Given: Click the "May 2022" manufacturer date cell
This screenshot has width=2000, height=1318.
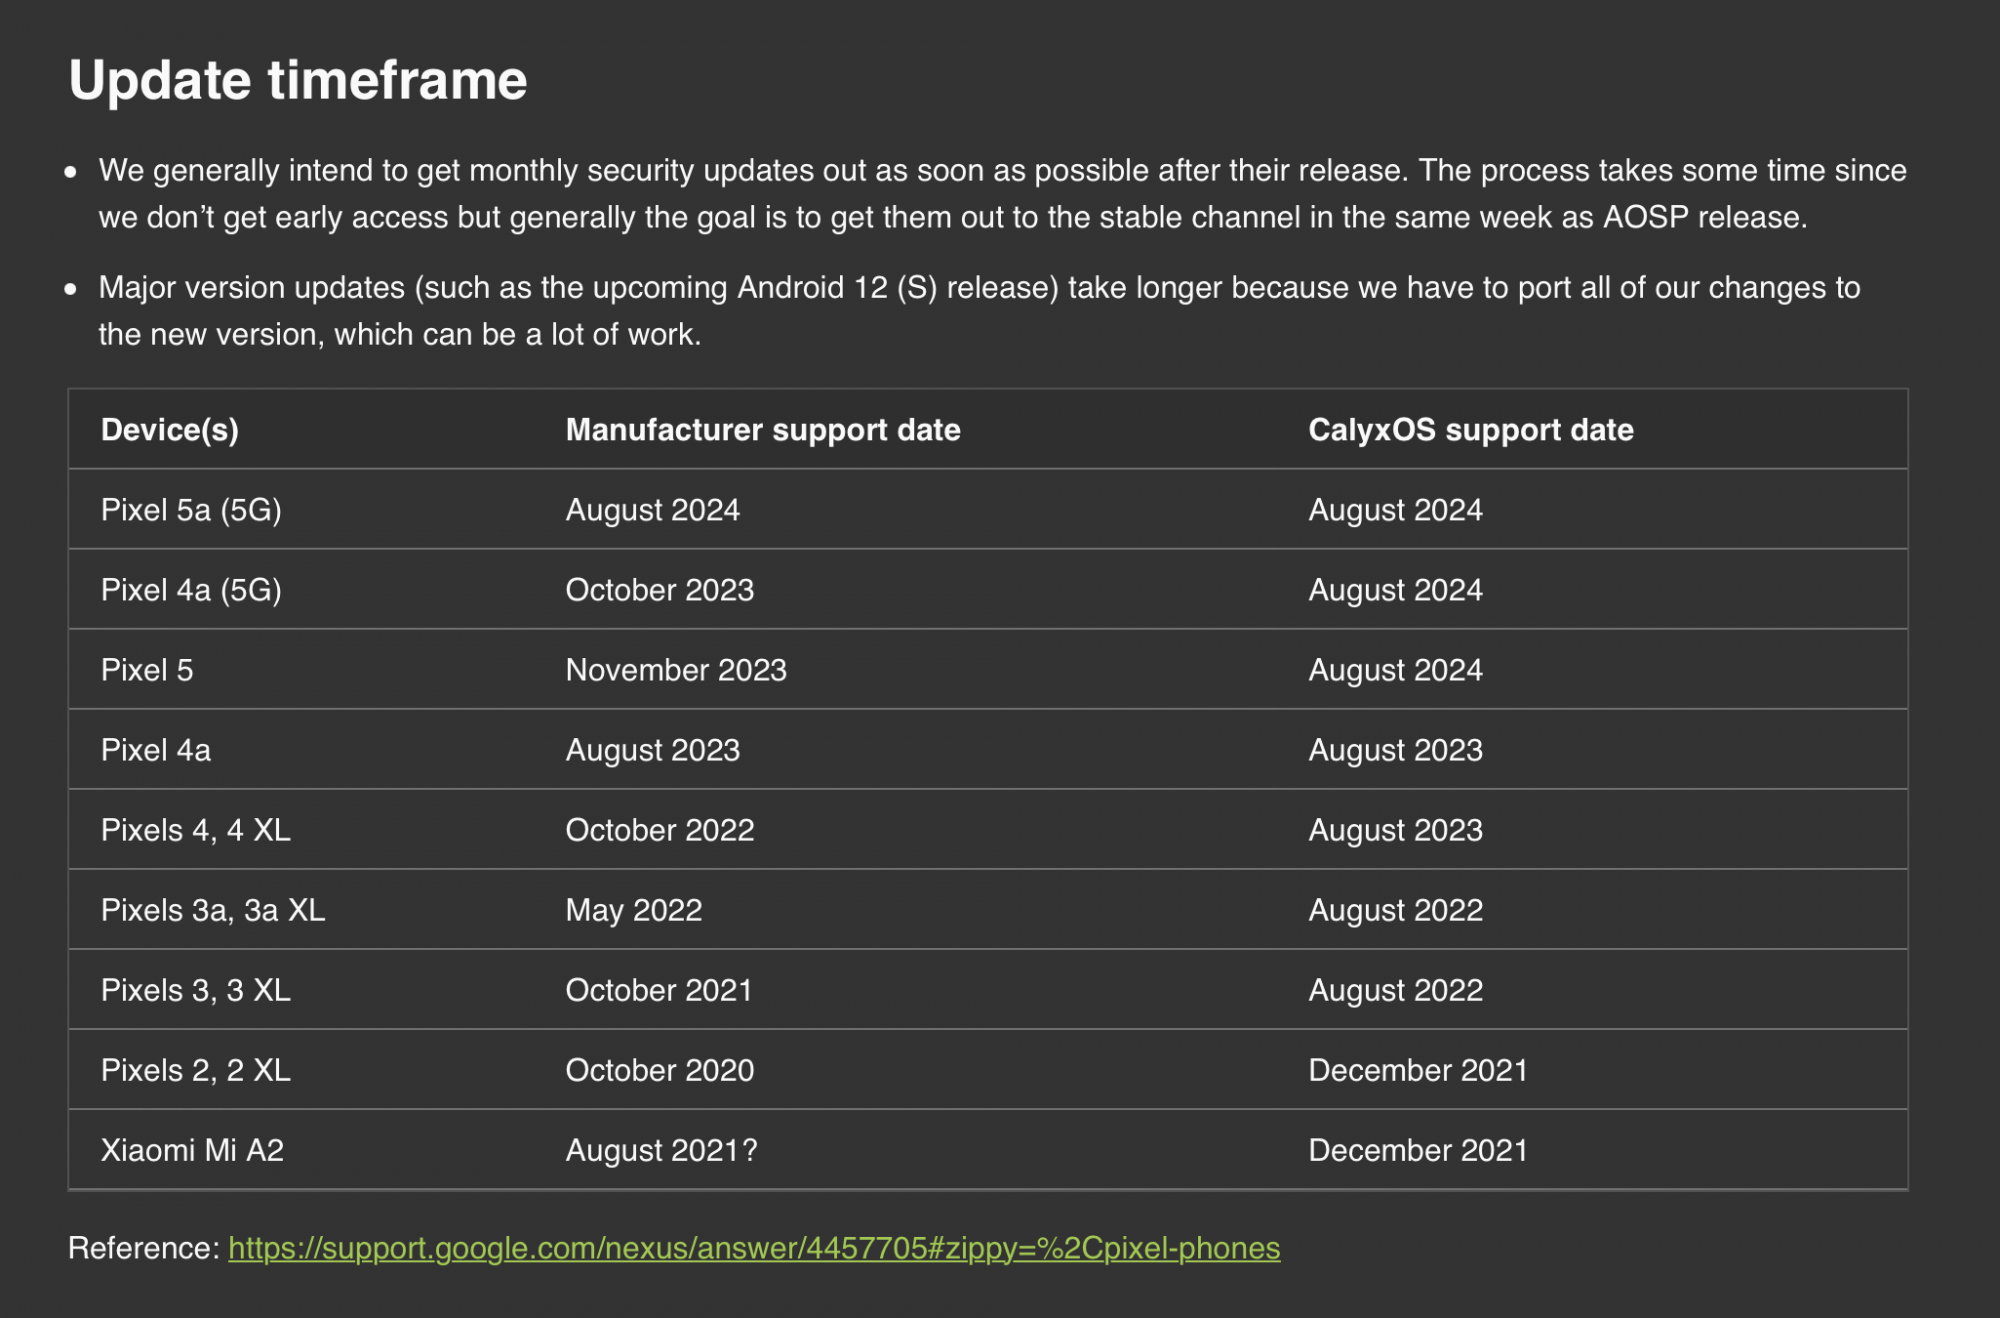Looking at the screenshot, I should pos(633,910).
